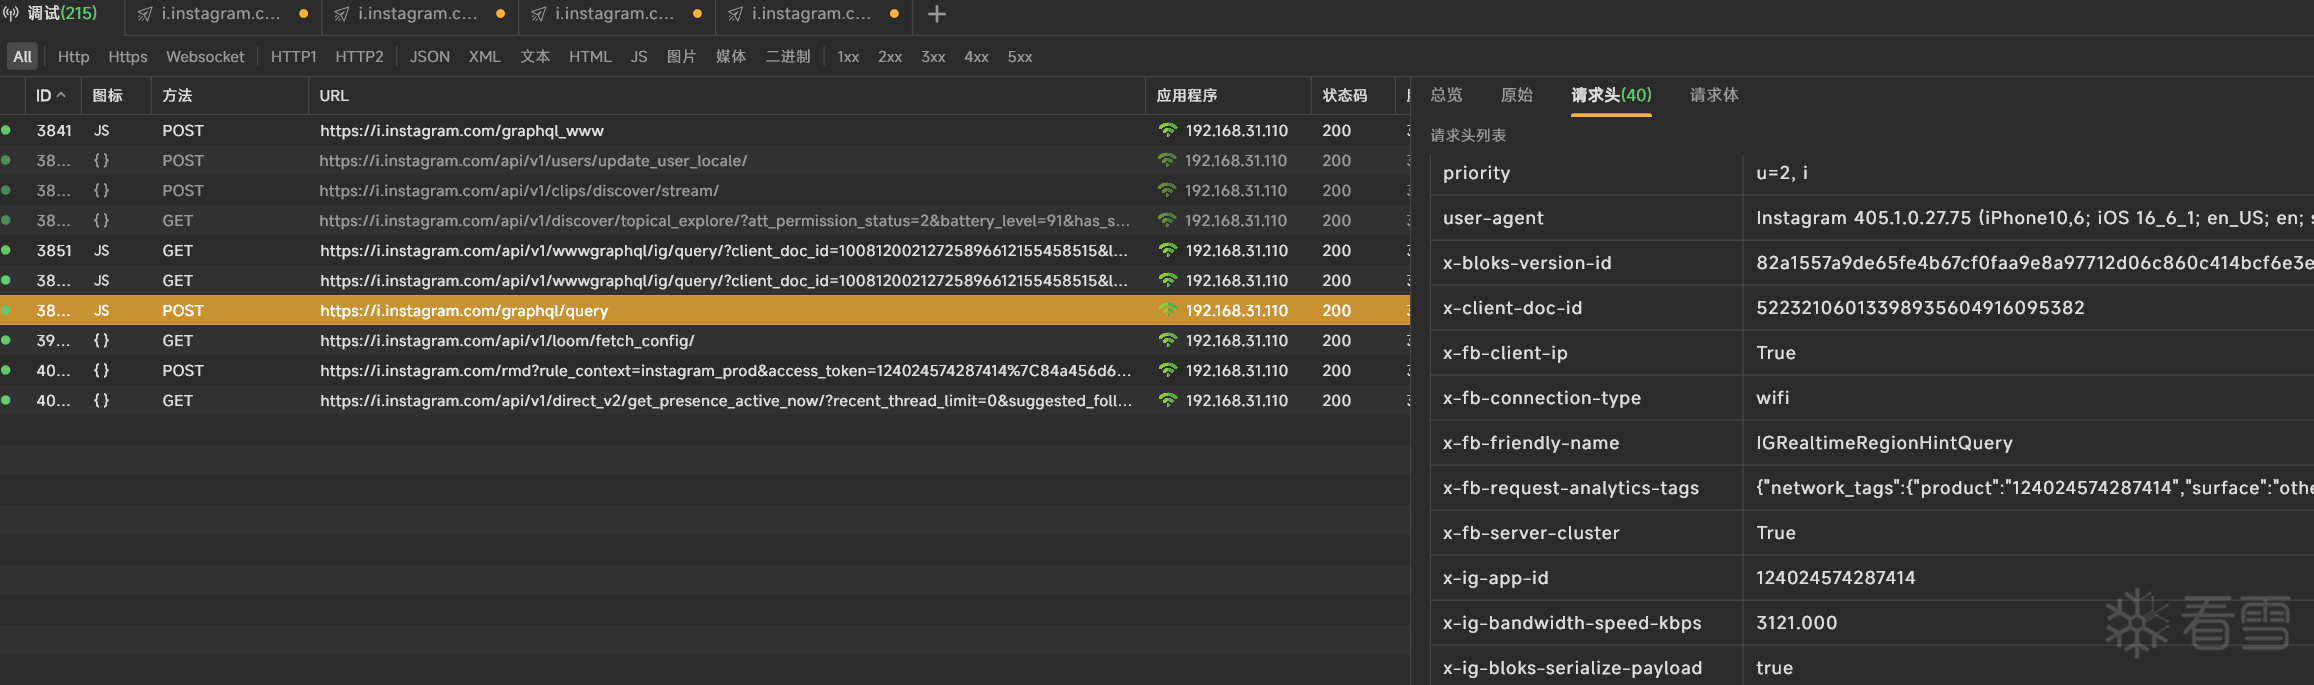The width and height of the screenshot is (2314, 685).
Task: Filter by 图片 images
Action: (x=681, y=57)
